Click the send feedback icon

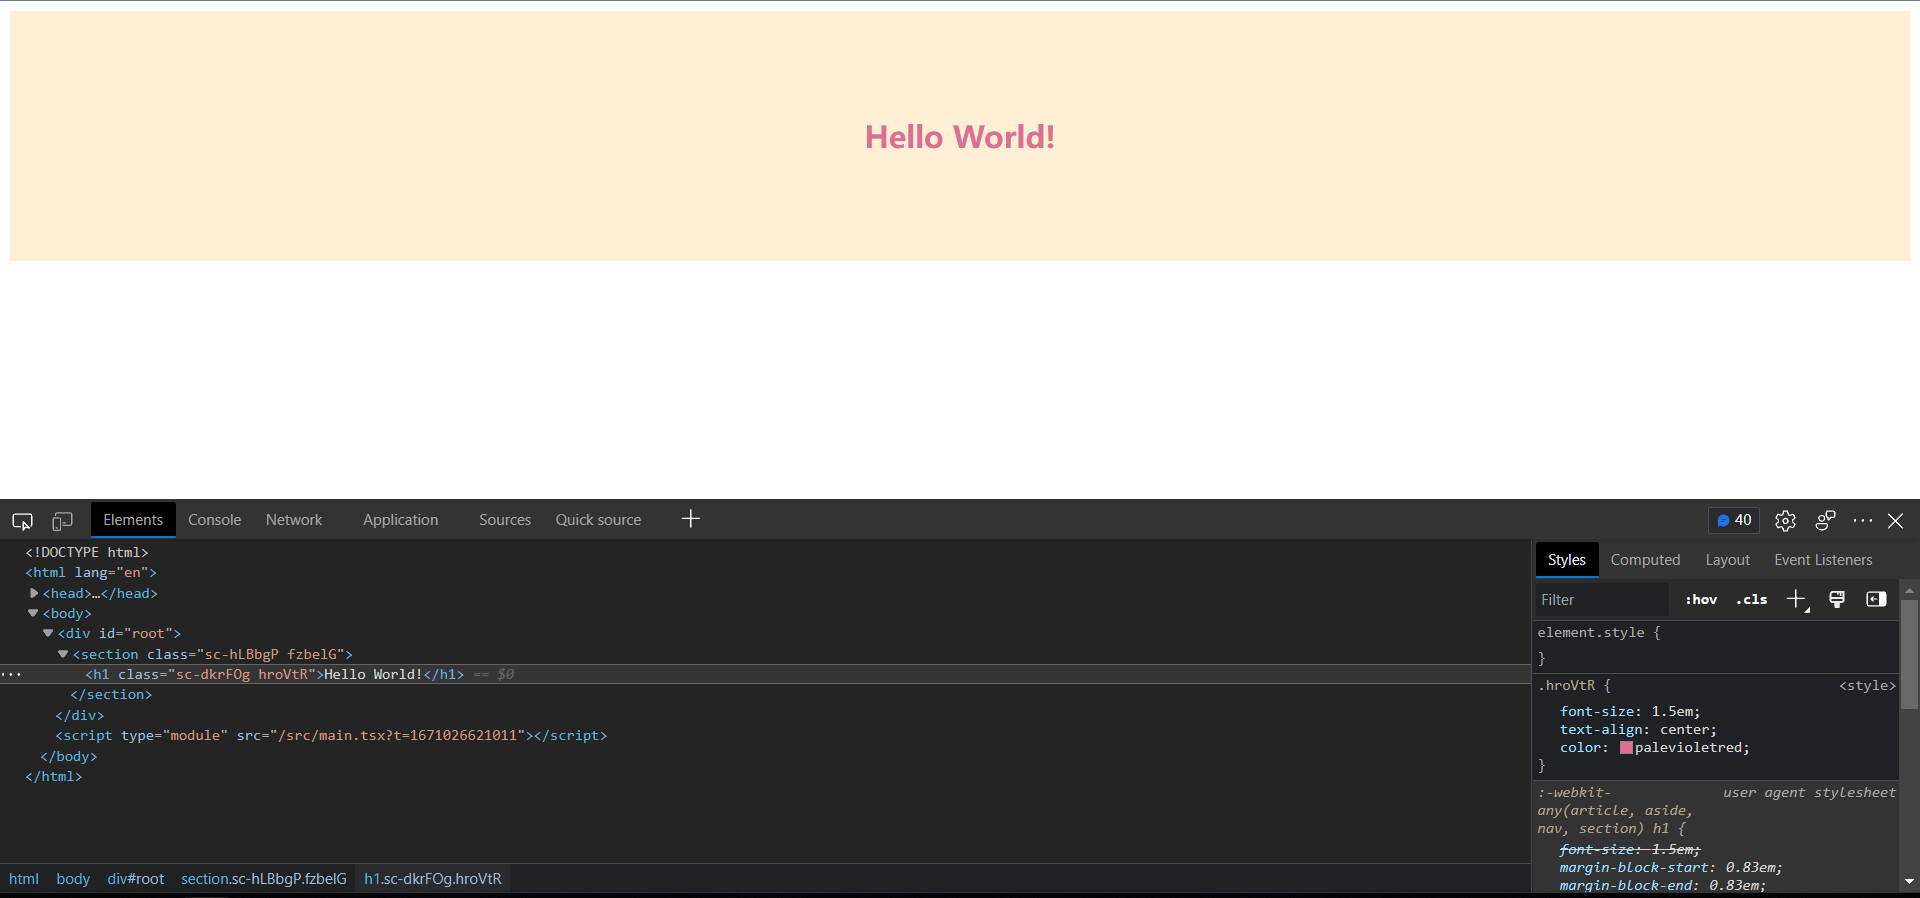point(1825,521)
